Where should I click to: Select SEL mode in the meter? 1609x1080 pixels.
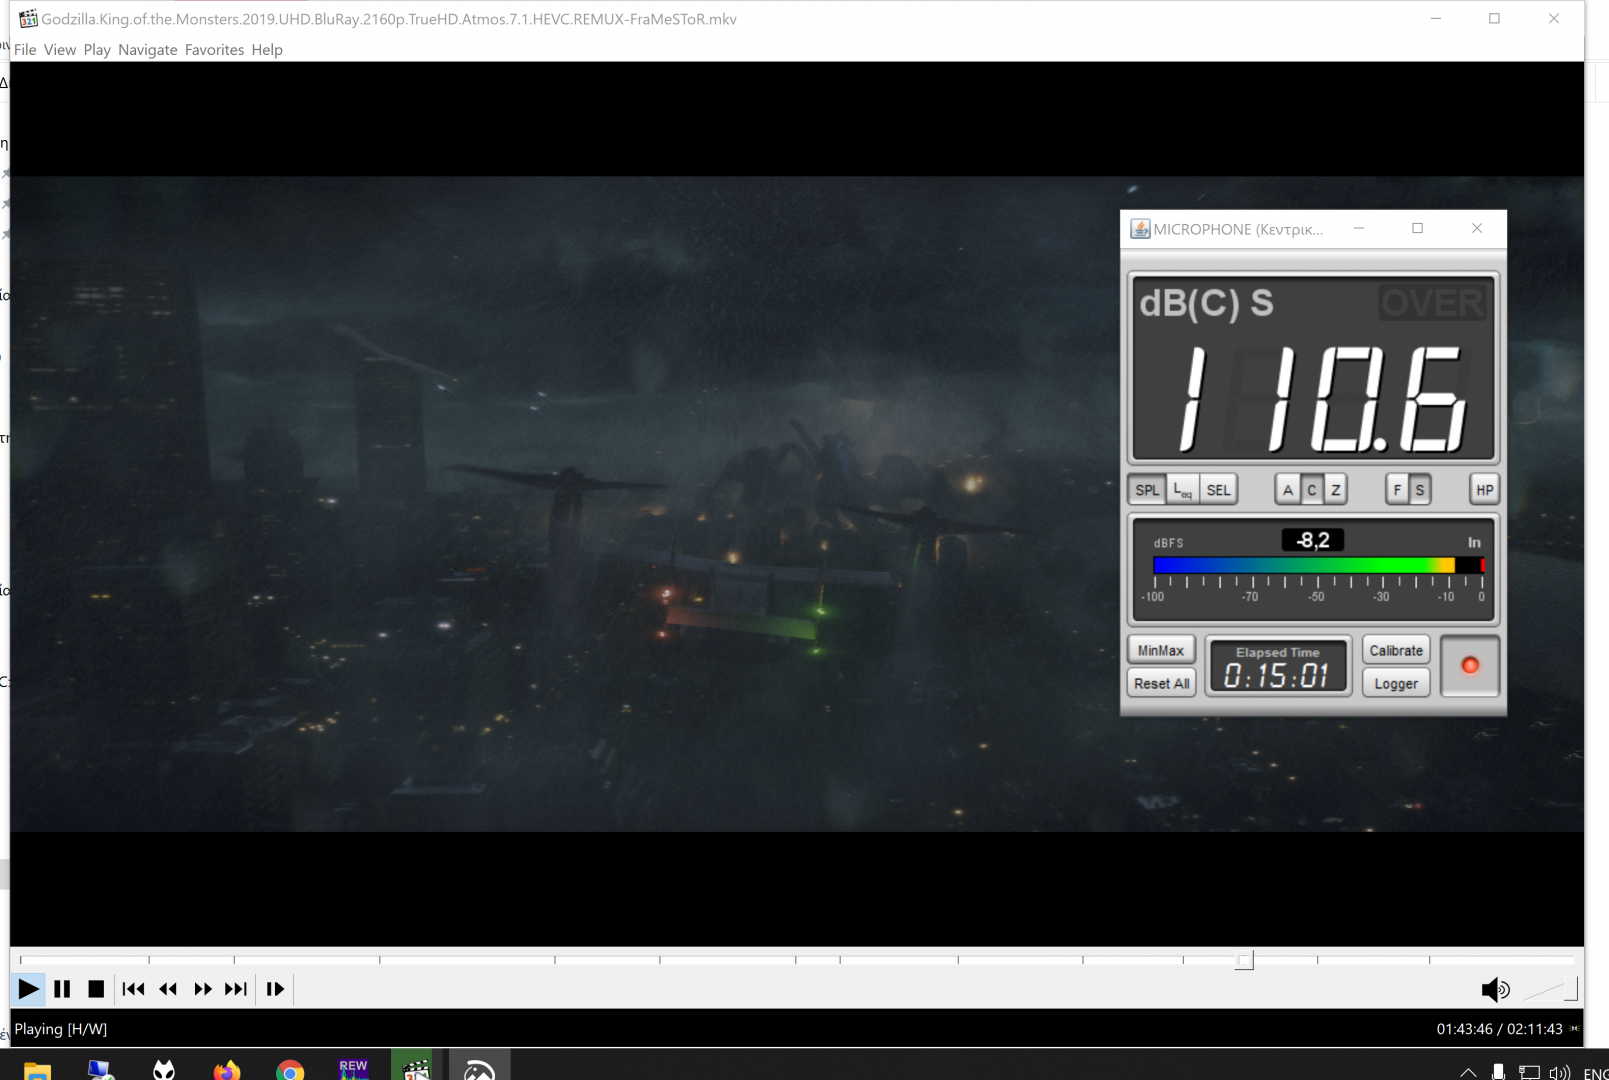[1218, 490]
